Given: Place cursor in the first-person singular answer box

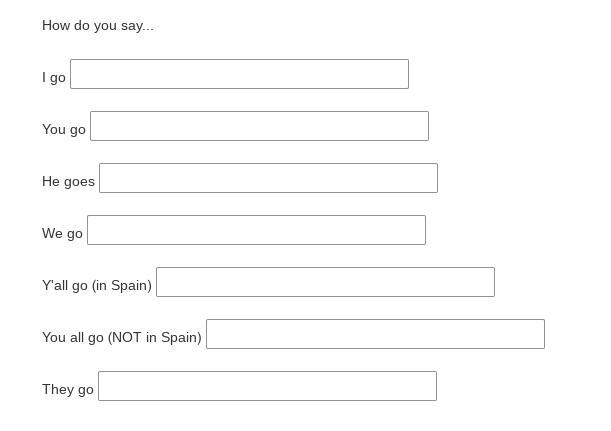Looking at the screenshot, I should pos(239,74).
